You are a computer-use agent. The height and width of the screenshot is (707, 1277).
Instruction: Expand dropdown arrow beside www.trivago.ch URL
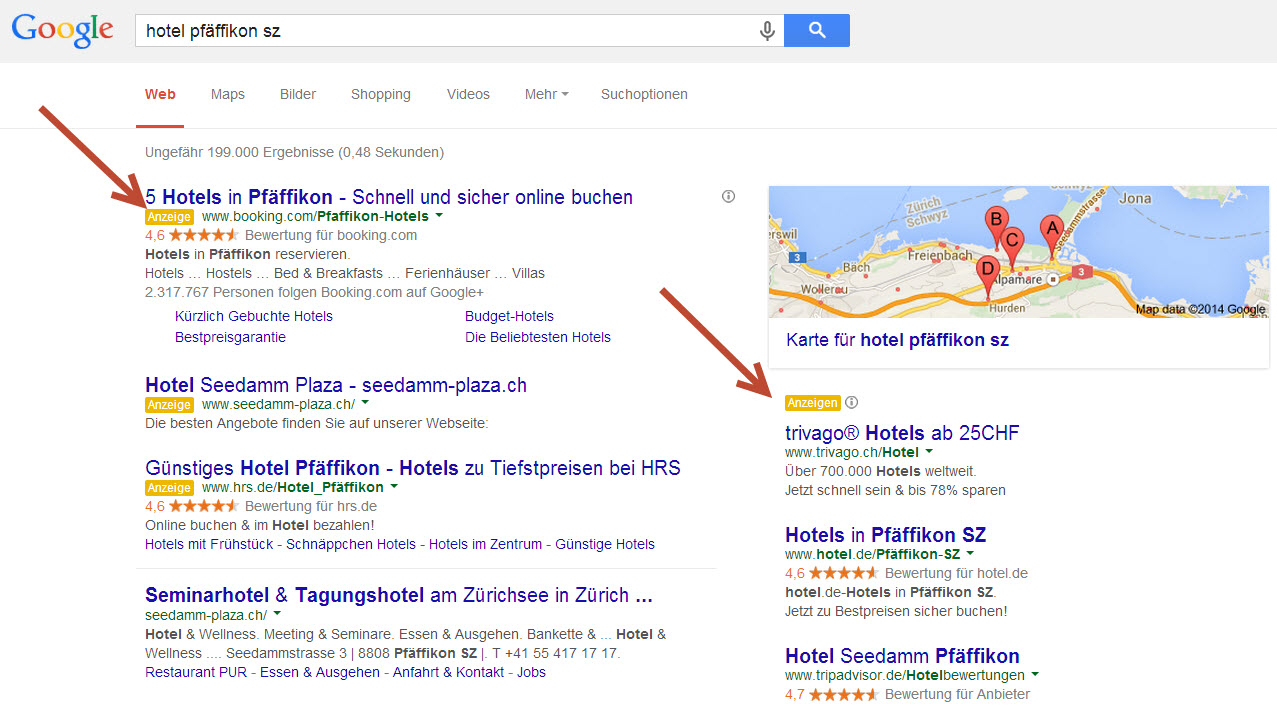coord(929,453)
